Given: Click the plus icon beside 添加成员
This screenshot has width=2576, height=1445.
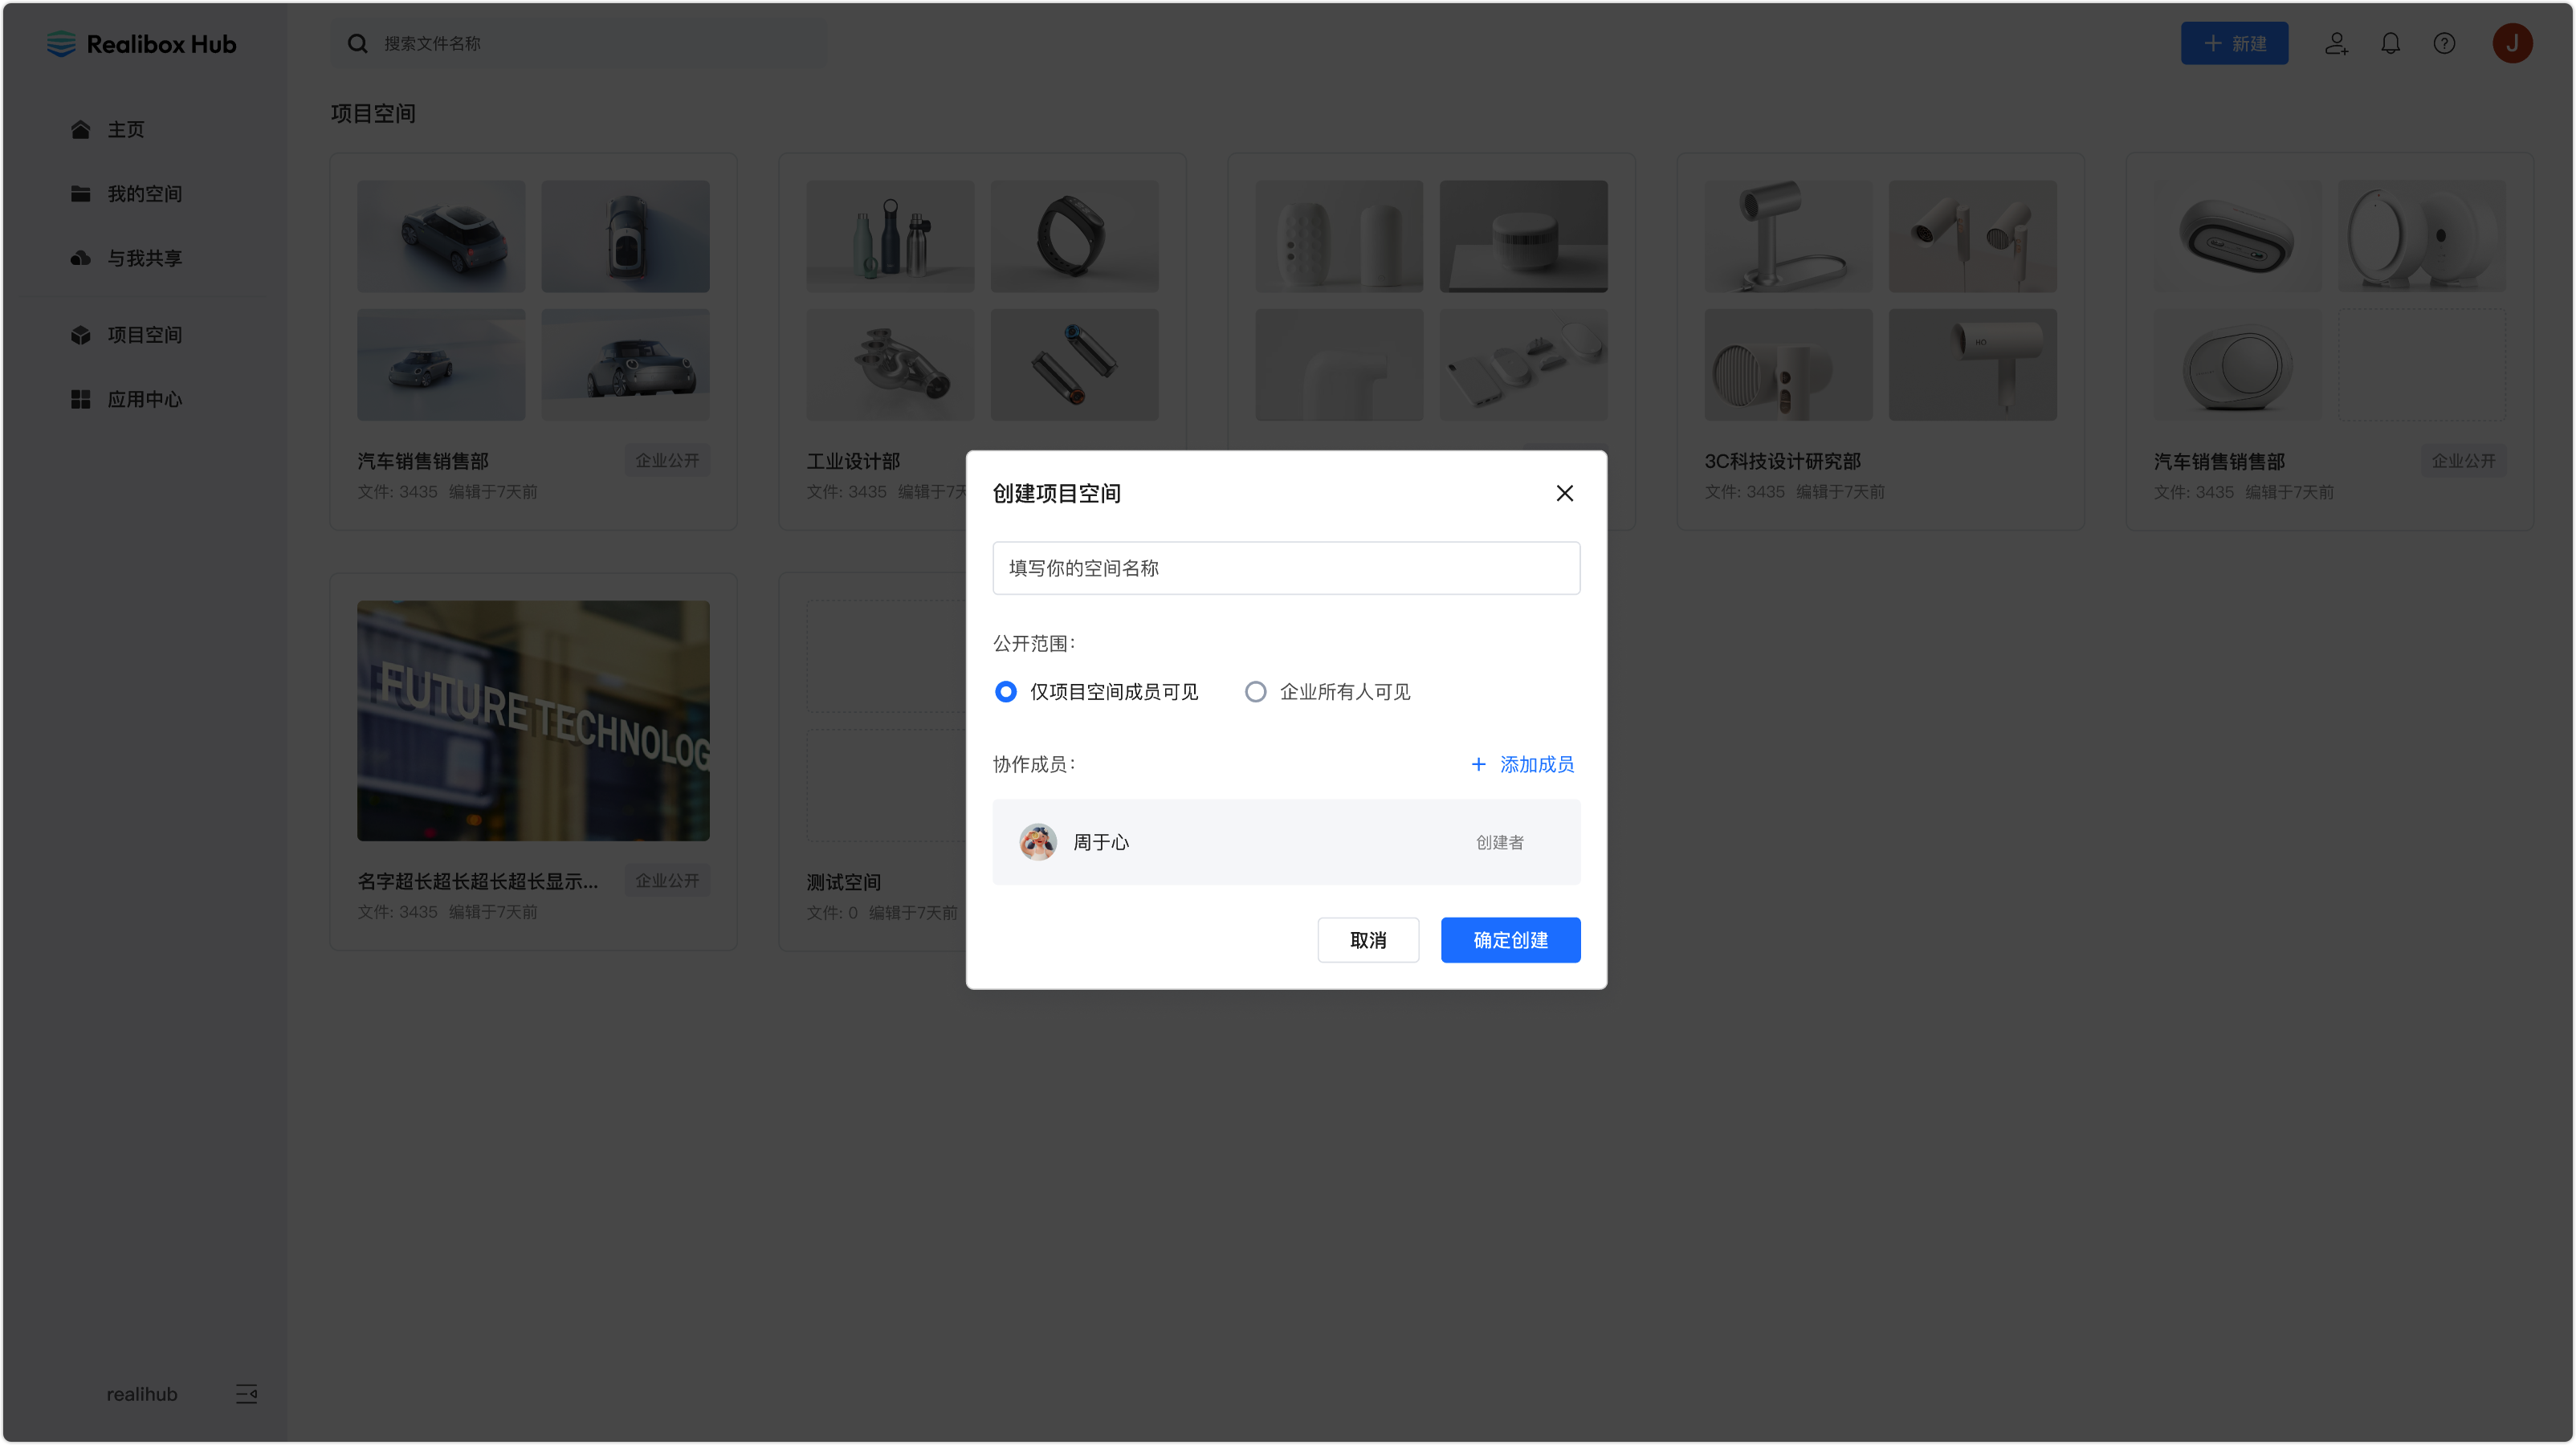Looking at the screenshot, I should [x=1478, y=764].
